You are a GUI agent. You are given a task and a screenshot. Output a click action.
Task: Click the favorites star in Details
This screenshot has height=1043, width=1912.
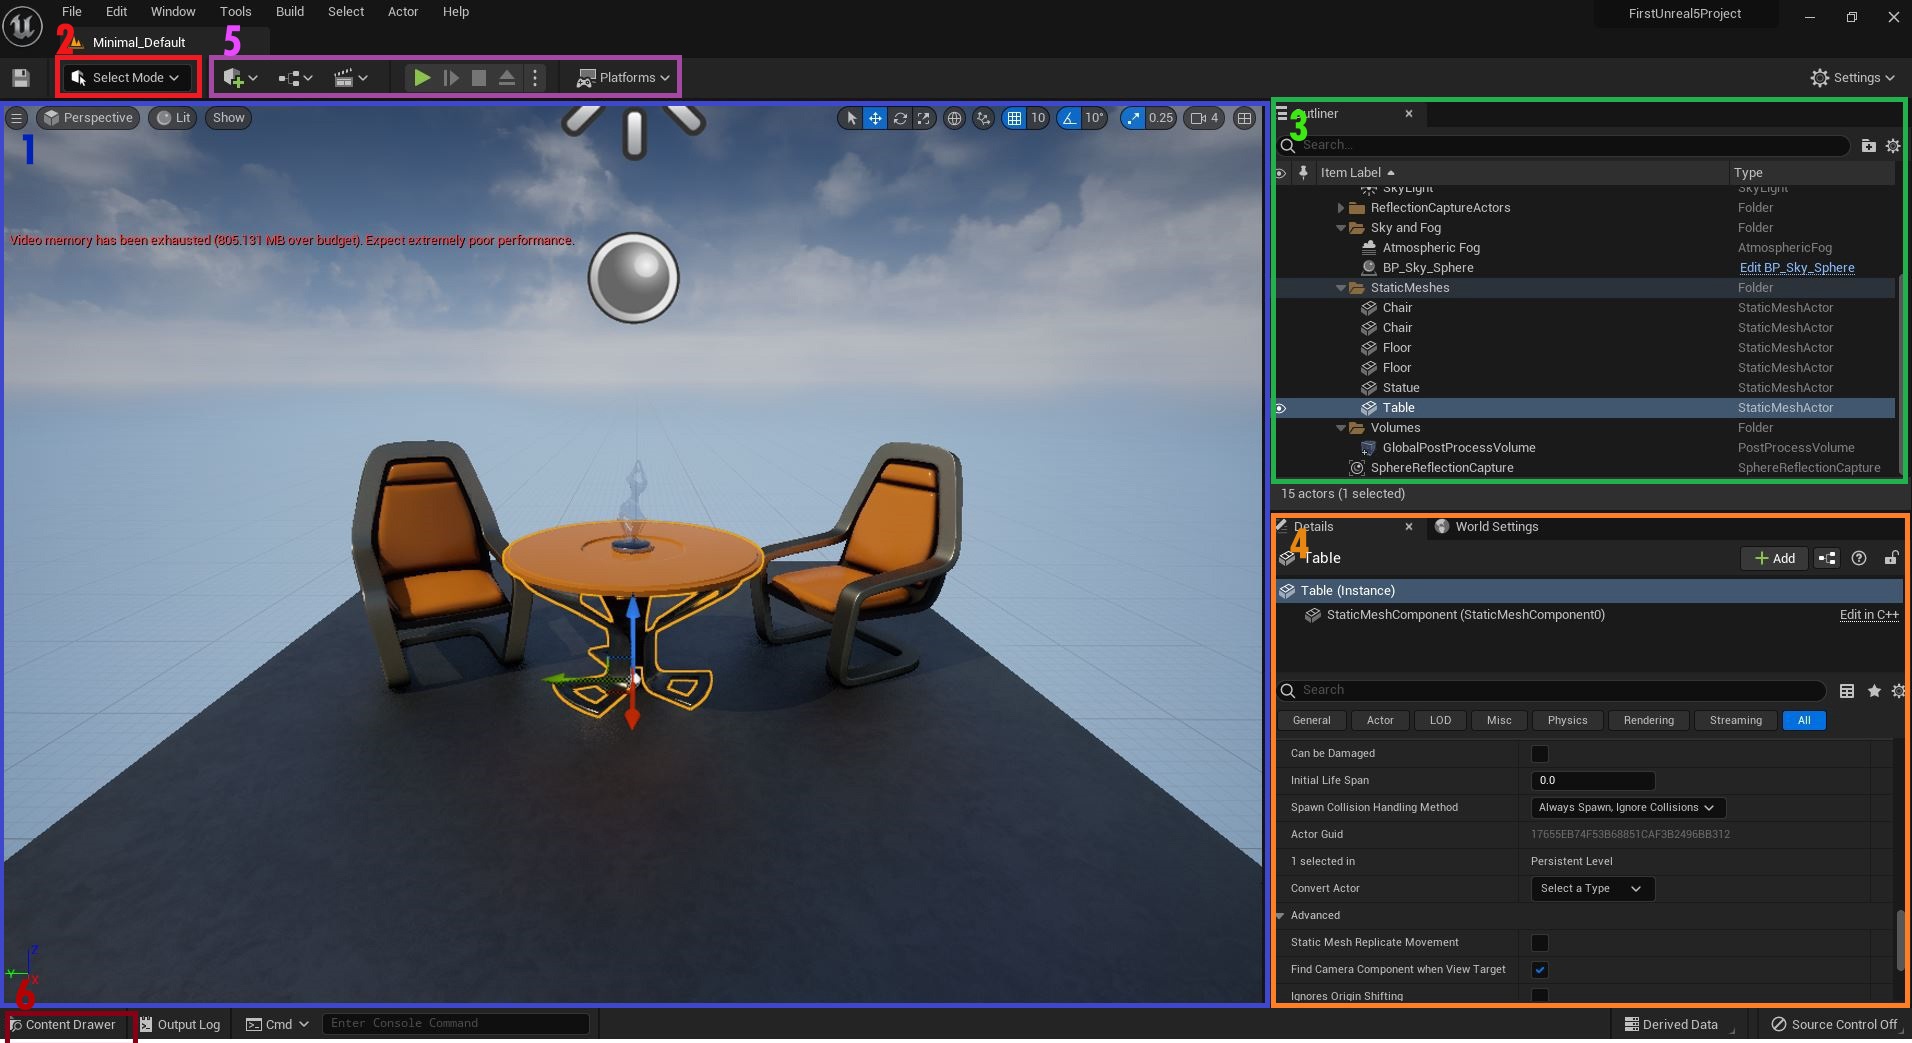tap(1874, 691)
